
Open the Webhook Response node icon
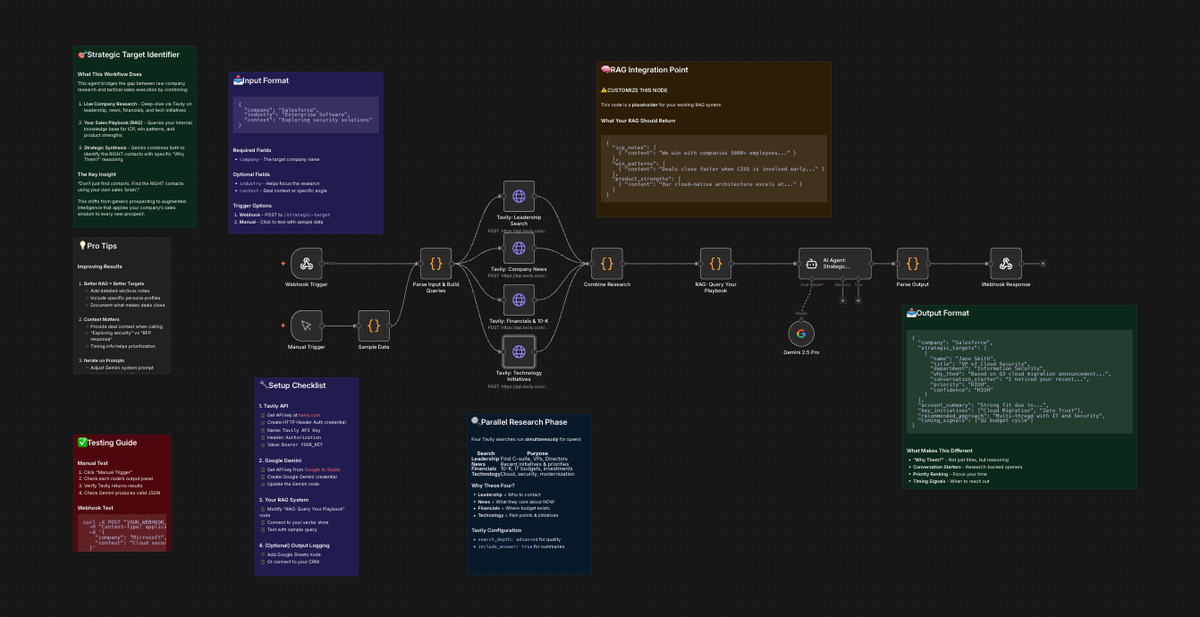coord(1004,263)
